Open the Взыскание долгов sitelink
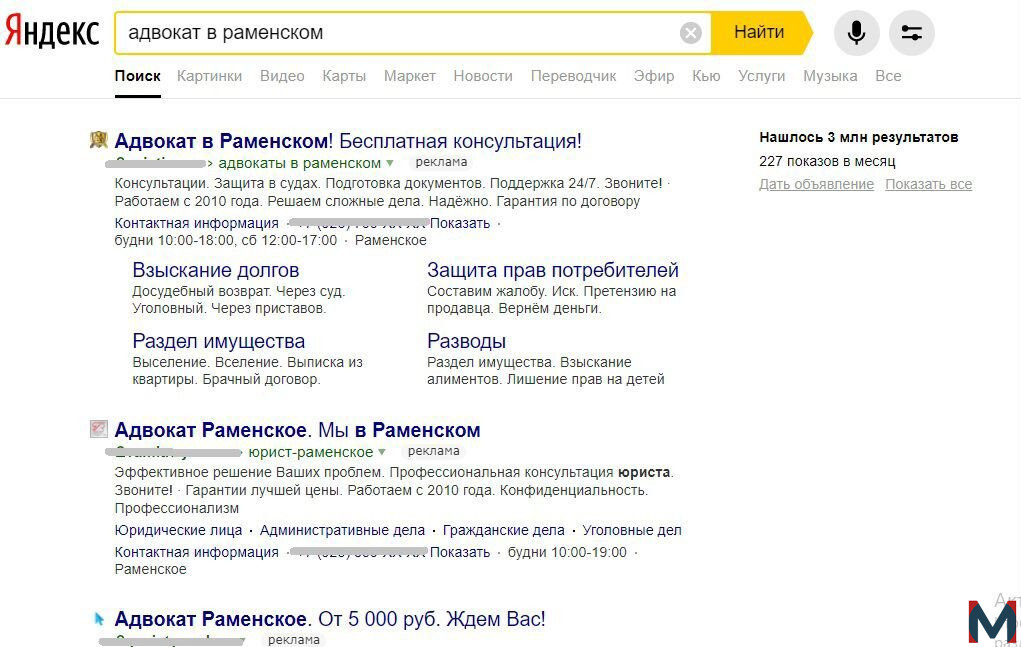Screen dimensions: 1021x647 point(216,269)
